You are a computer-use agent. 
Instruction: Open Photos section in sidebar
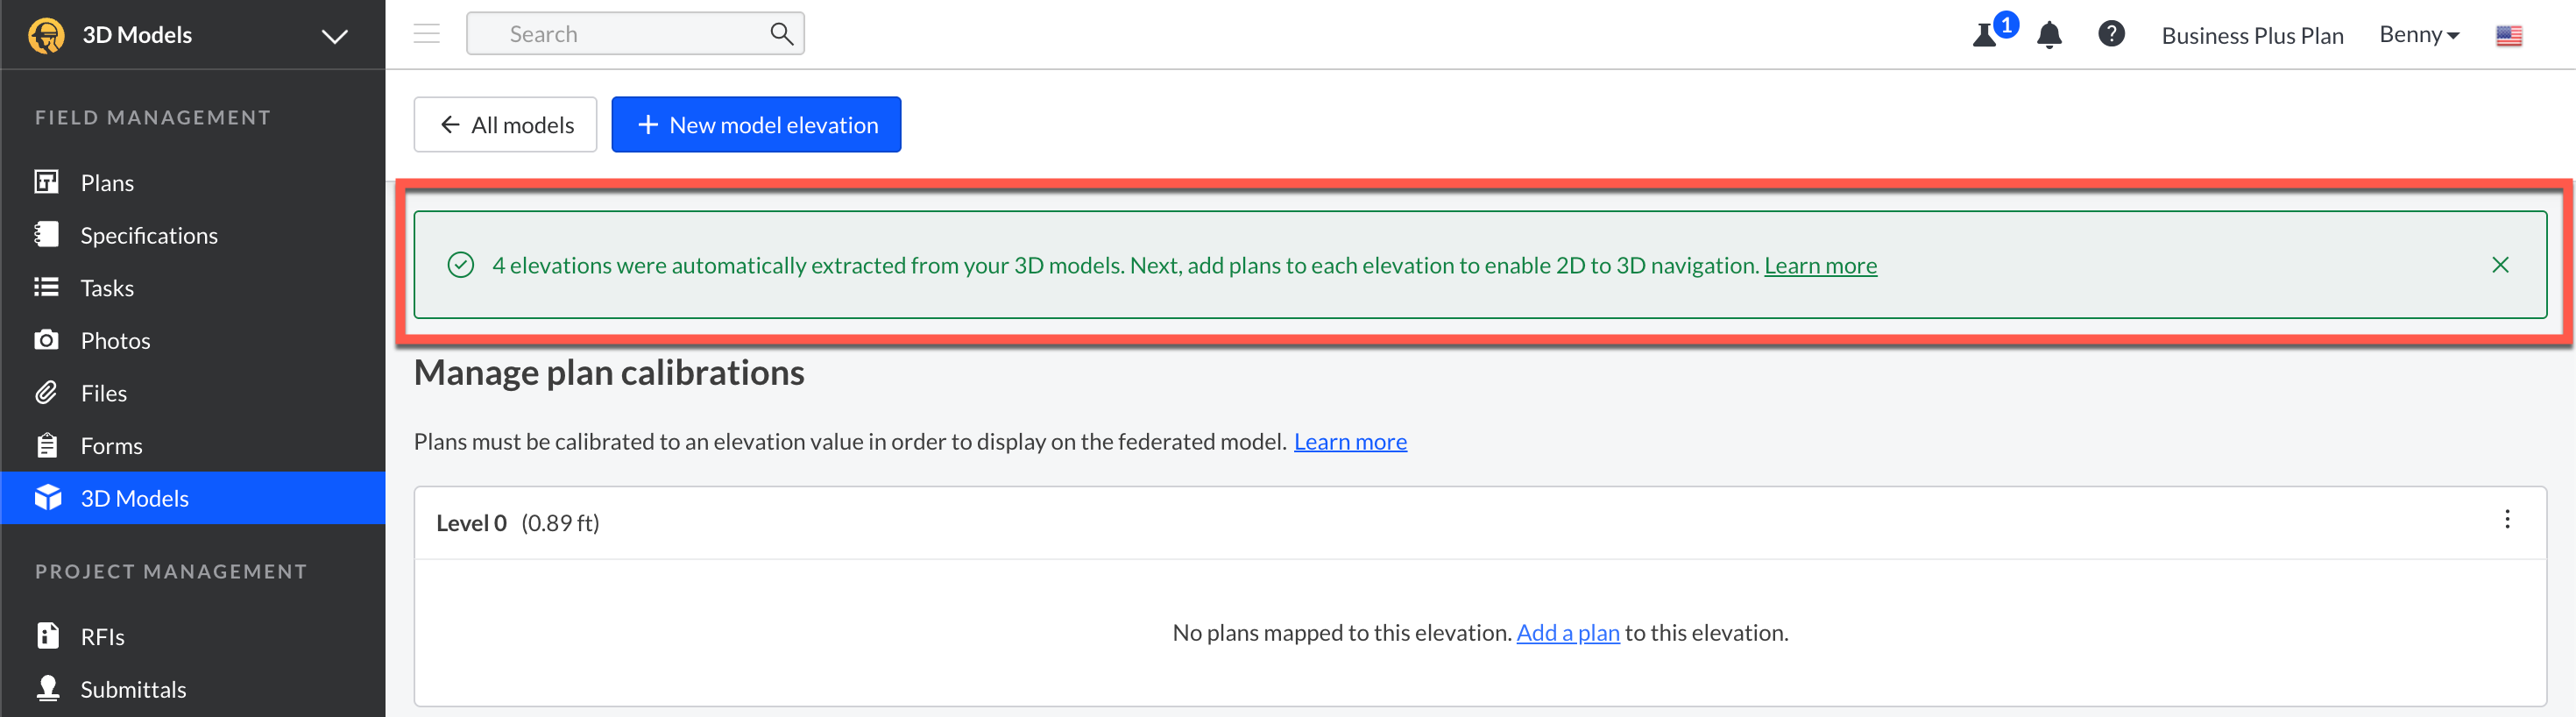point(115,341)
